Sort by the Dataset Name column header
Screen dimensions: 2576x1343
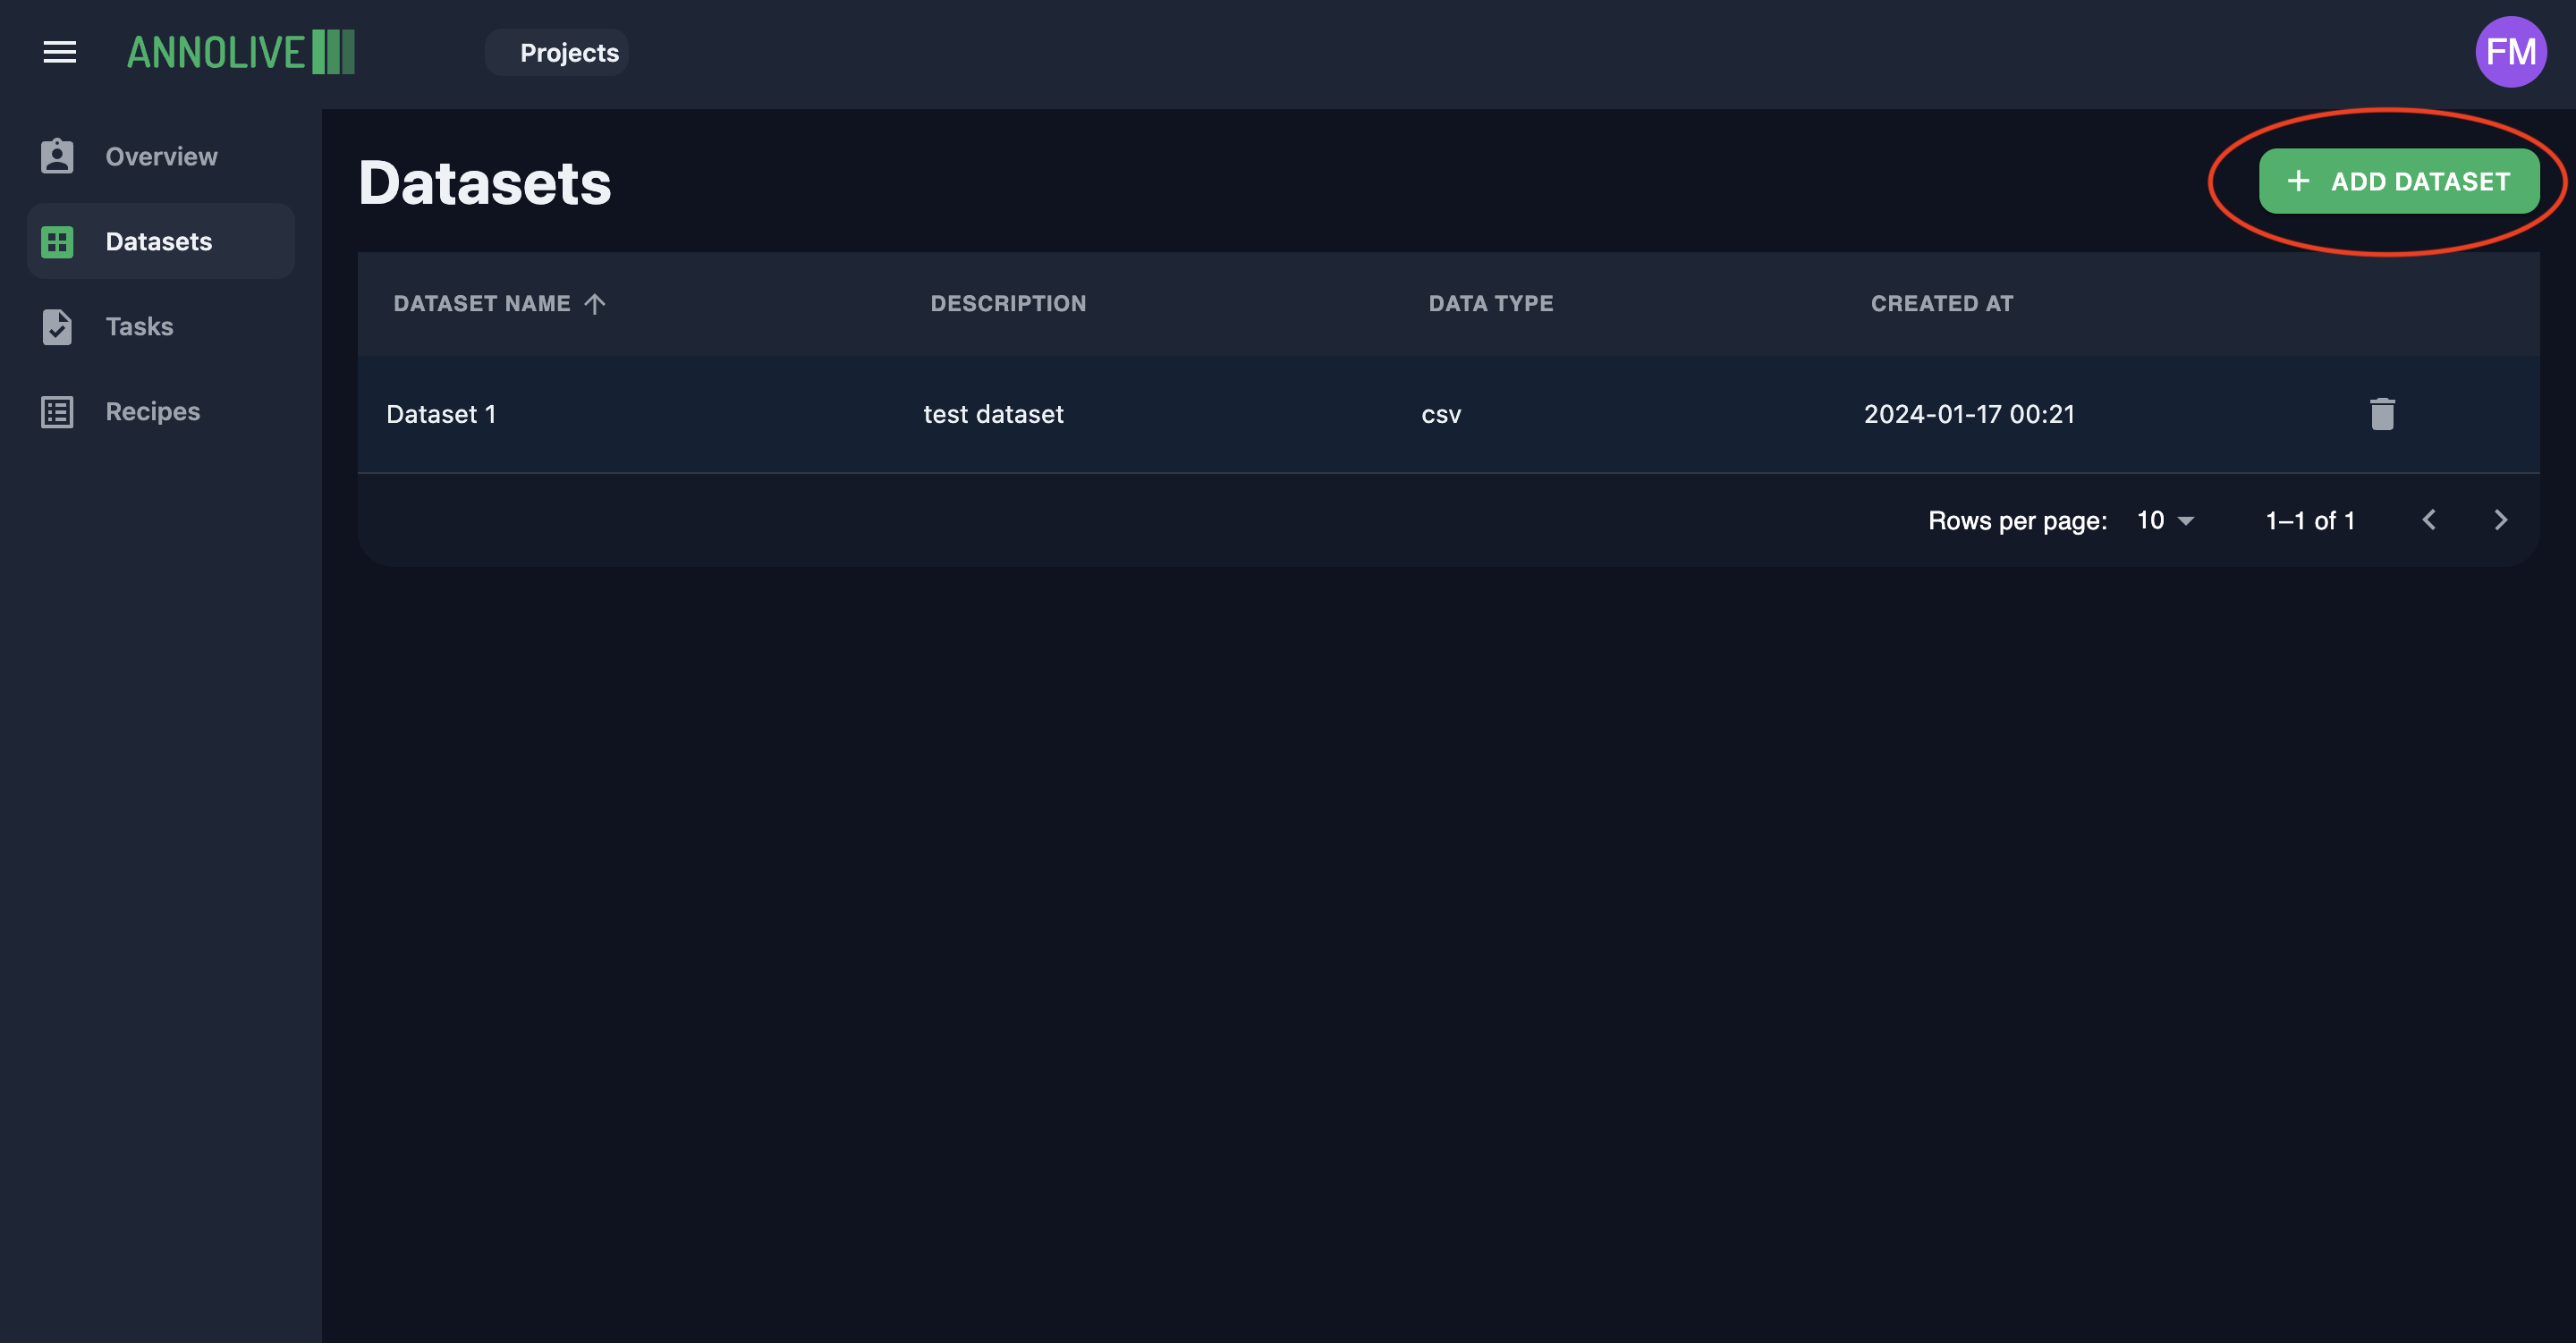(482, 303)
